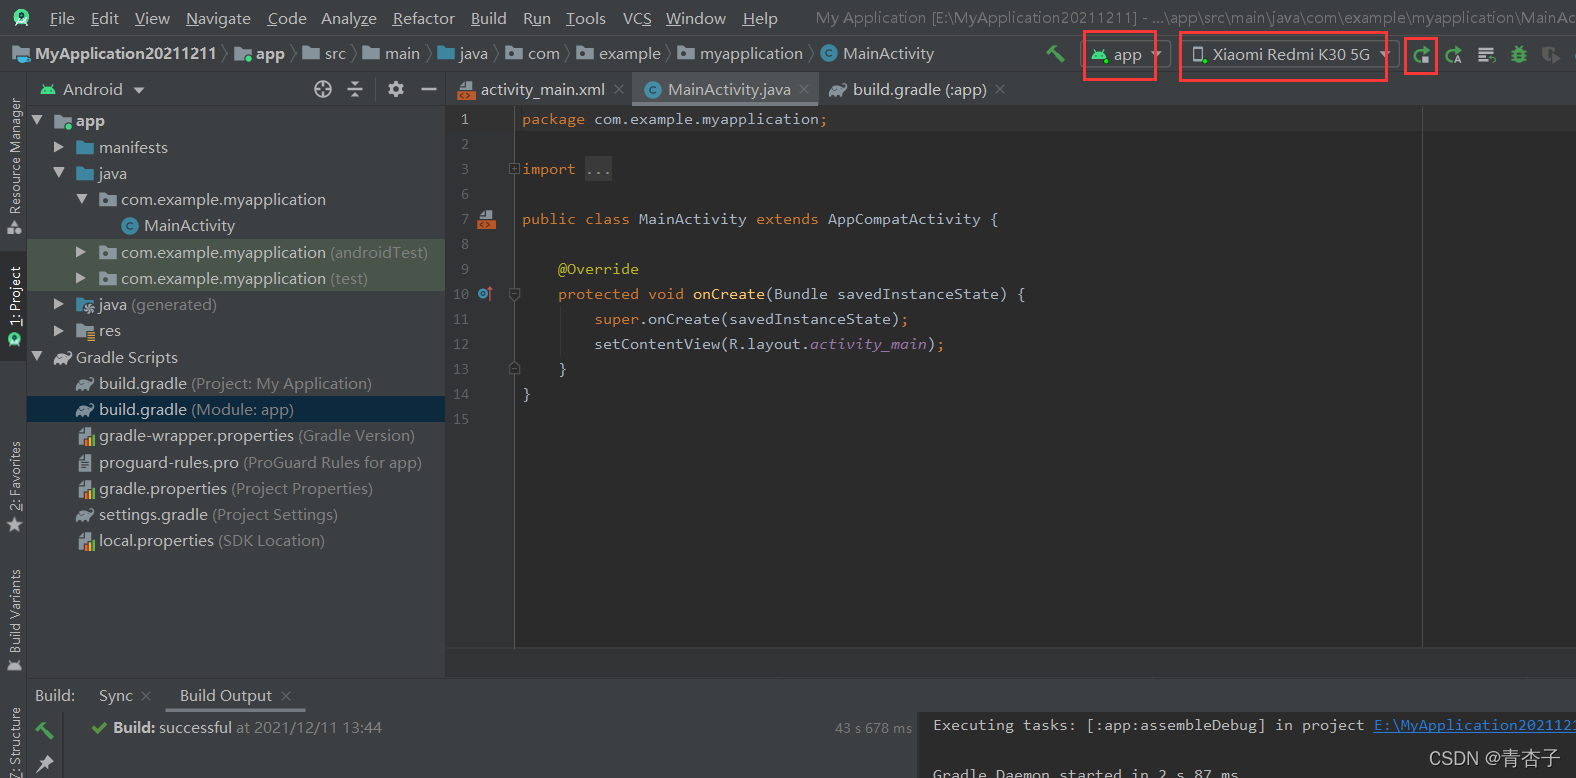Click the build hammer icon in Build panel
The width and height of the screenshot is (1576, 778).
44,731
